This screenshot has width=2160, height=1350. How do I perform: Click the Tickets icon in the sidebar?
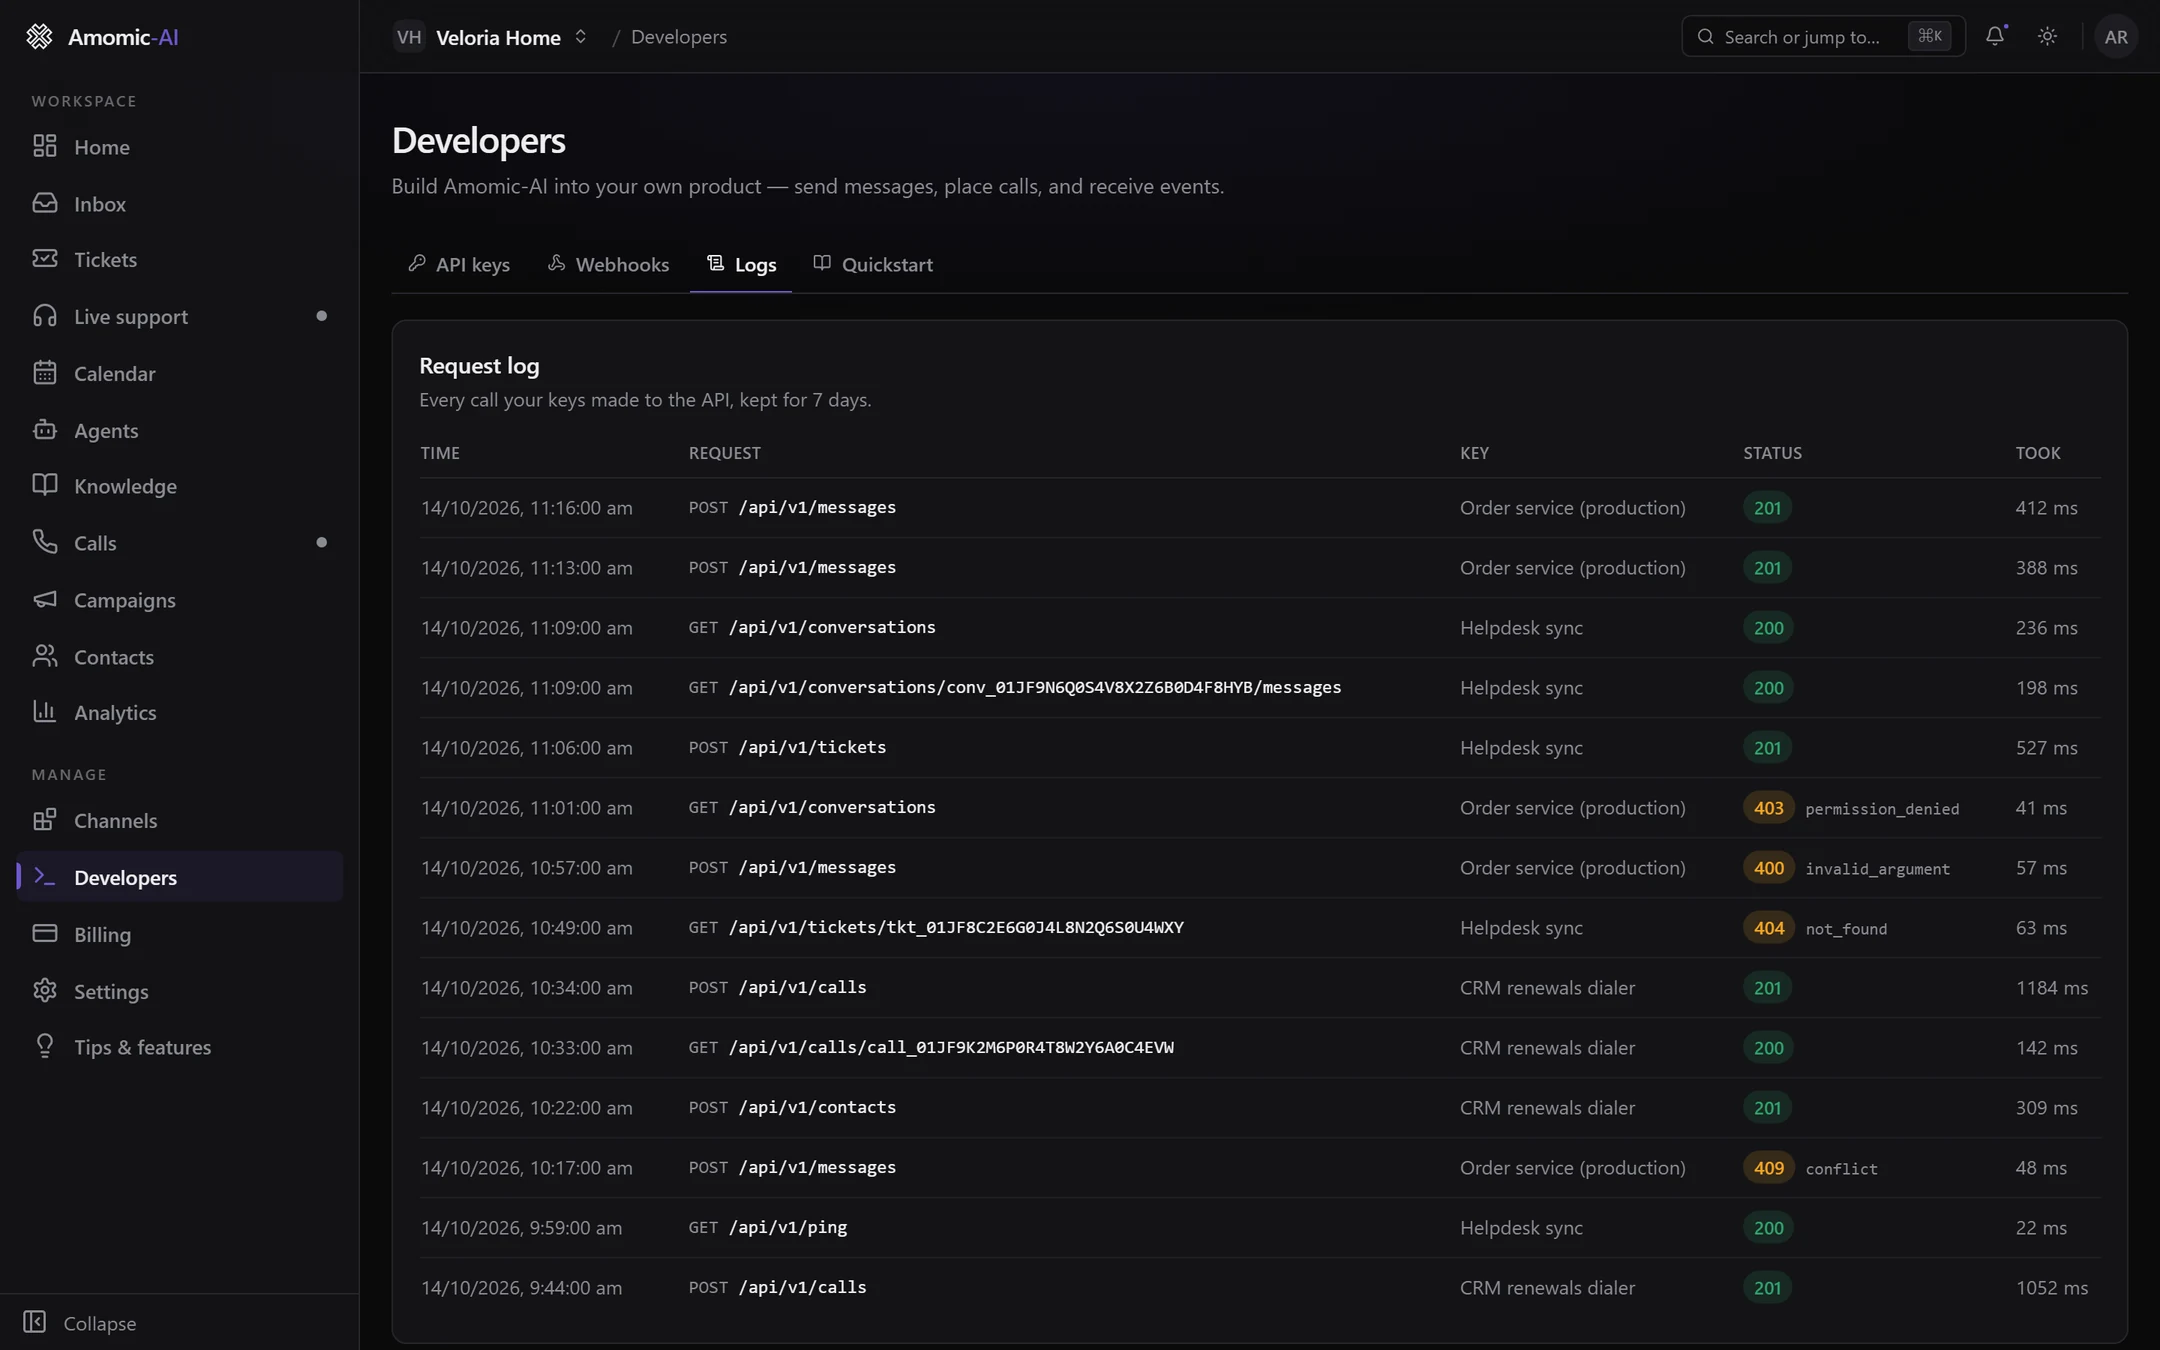point(45,259)
